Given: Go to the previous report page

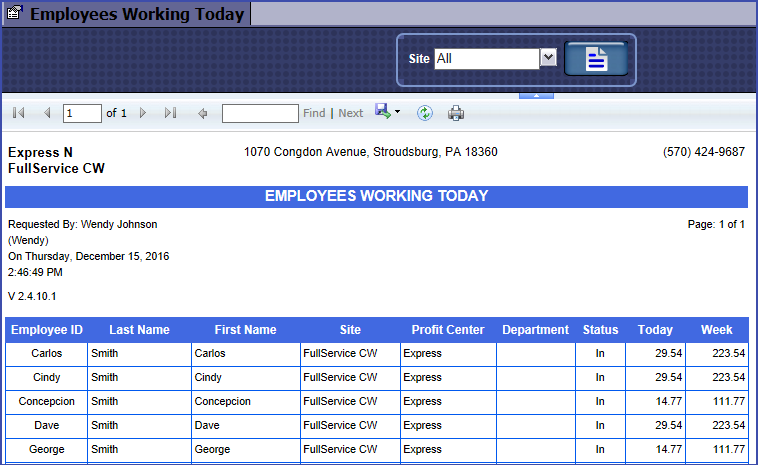Looking at the screenshot, I should 46,114.
